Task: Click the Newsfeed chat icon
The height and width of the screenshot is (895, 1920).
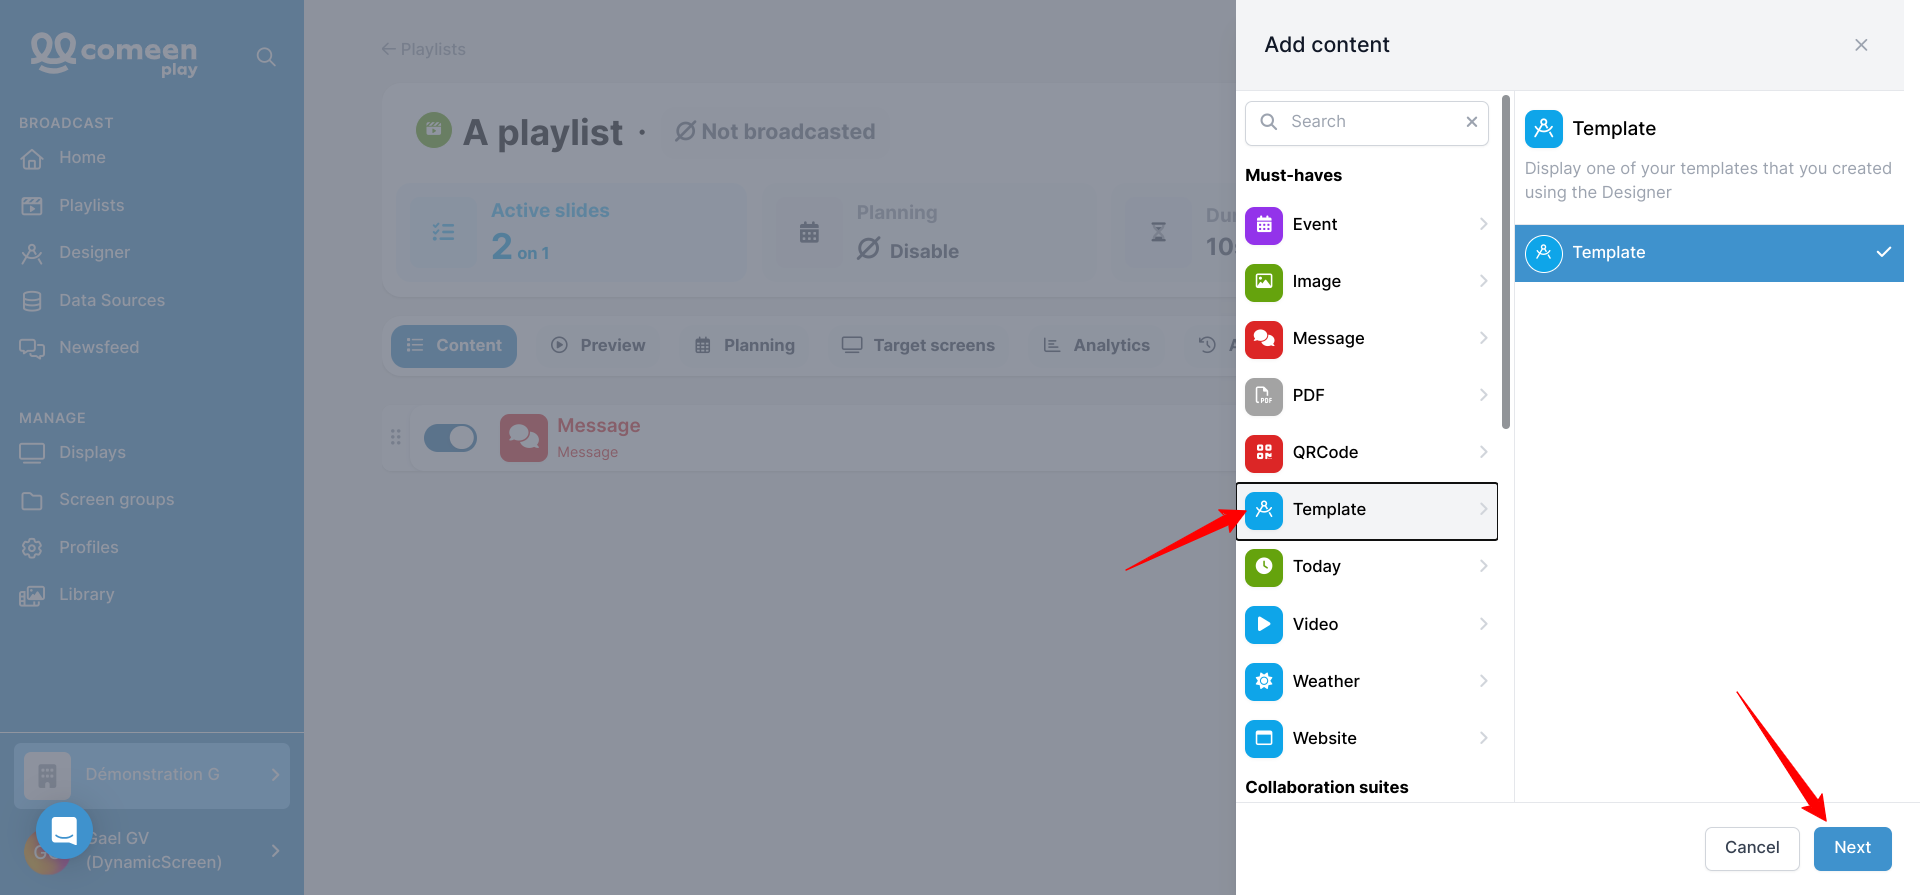Action: point(32,348)
